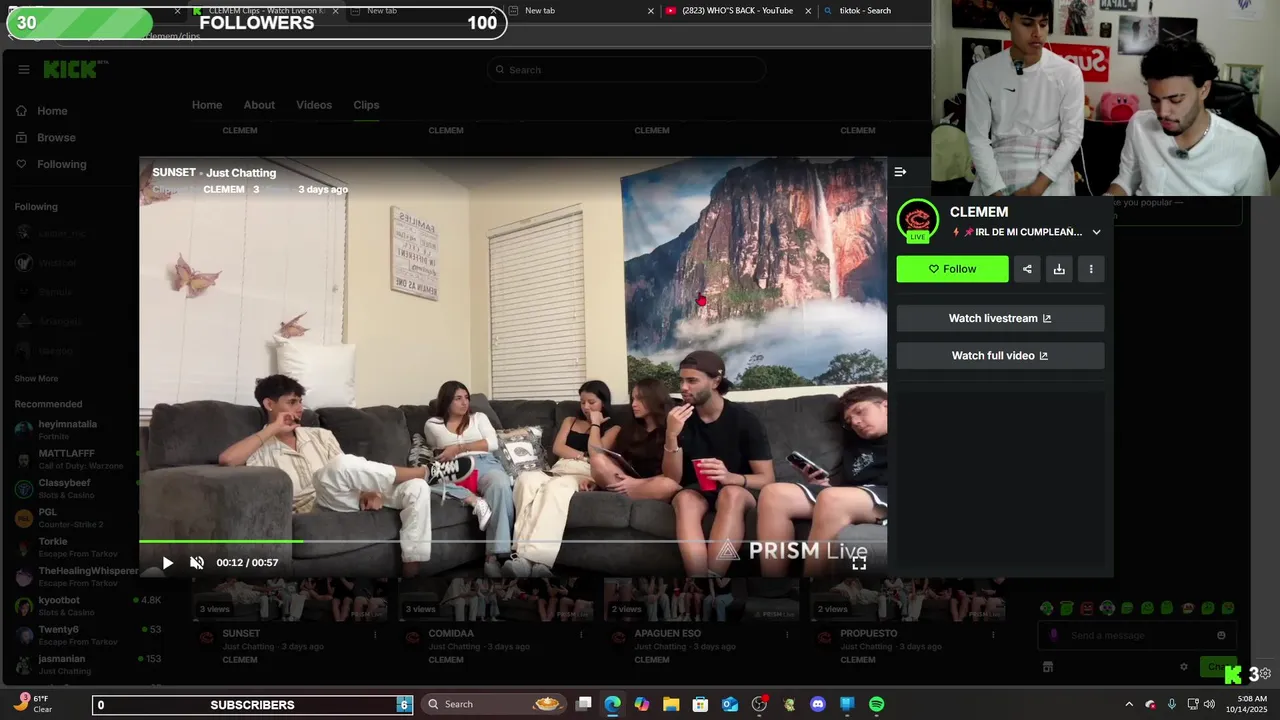Open the APAGUEN ESO clip thumbnail

point(703,599)
